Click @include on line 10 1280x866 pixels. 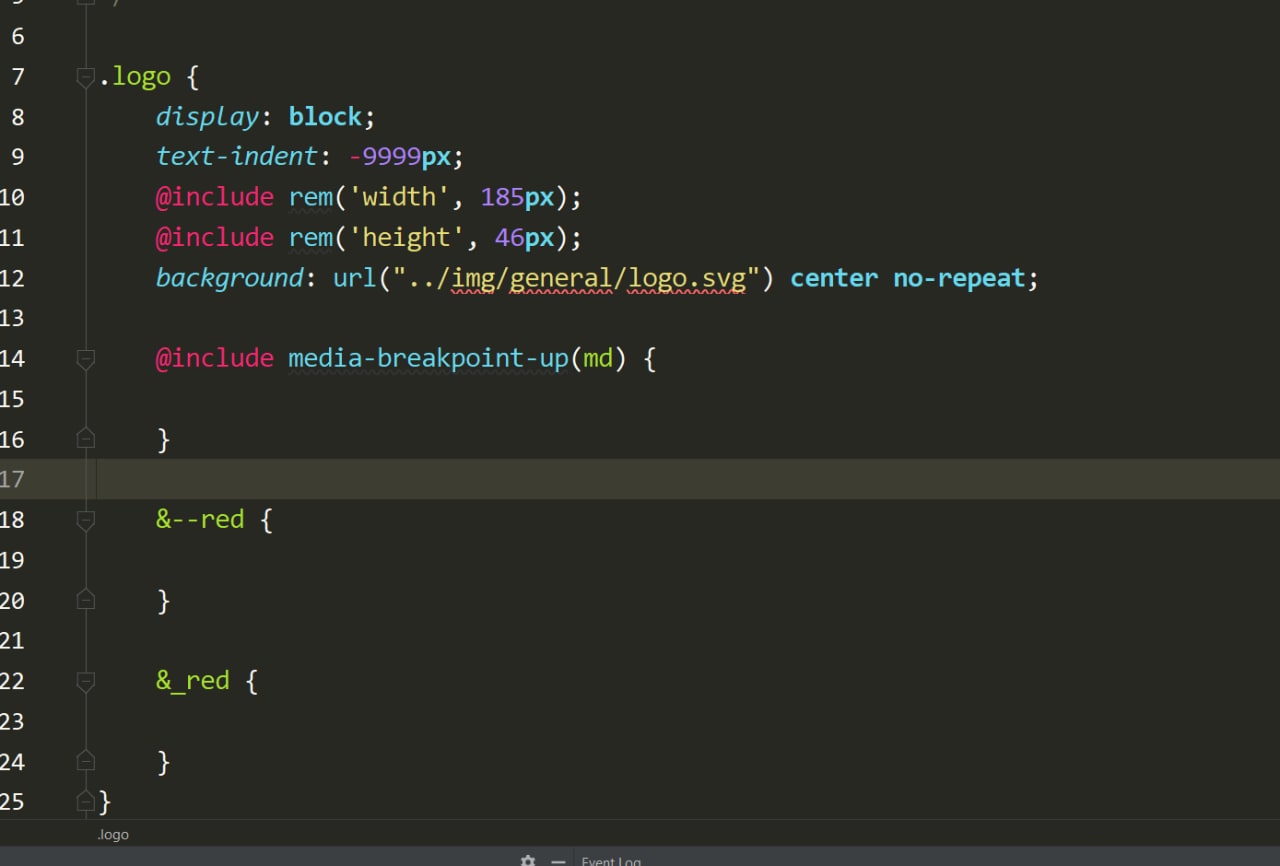215,197
